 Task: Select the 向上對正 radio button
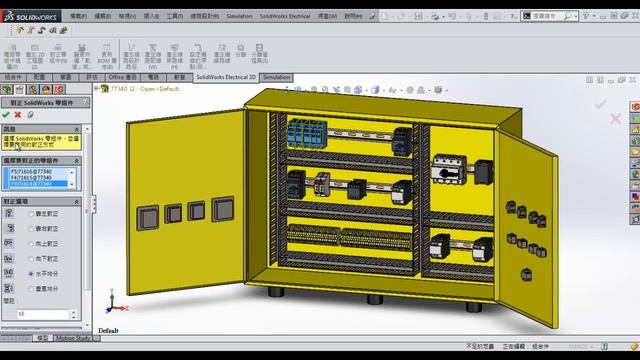31,244
